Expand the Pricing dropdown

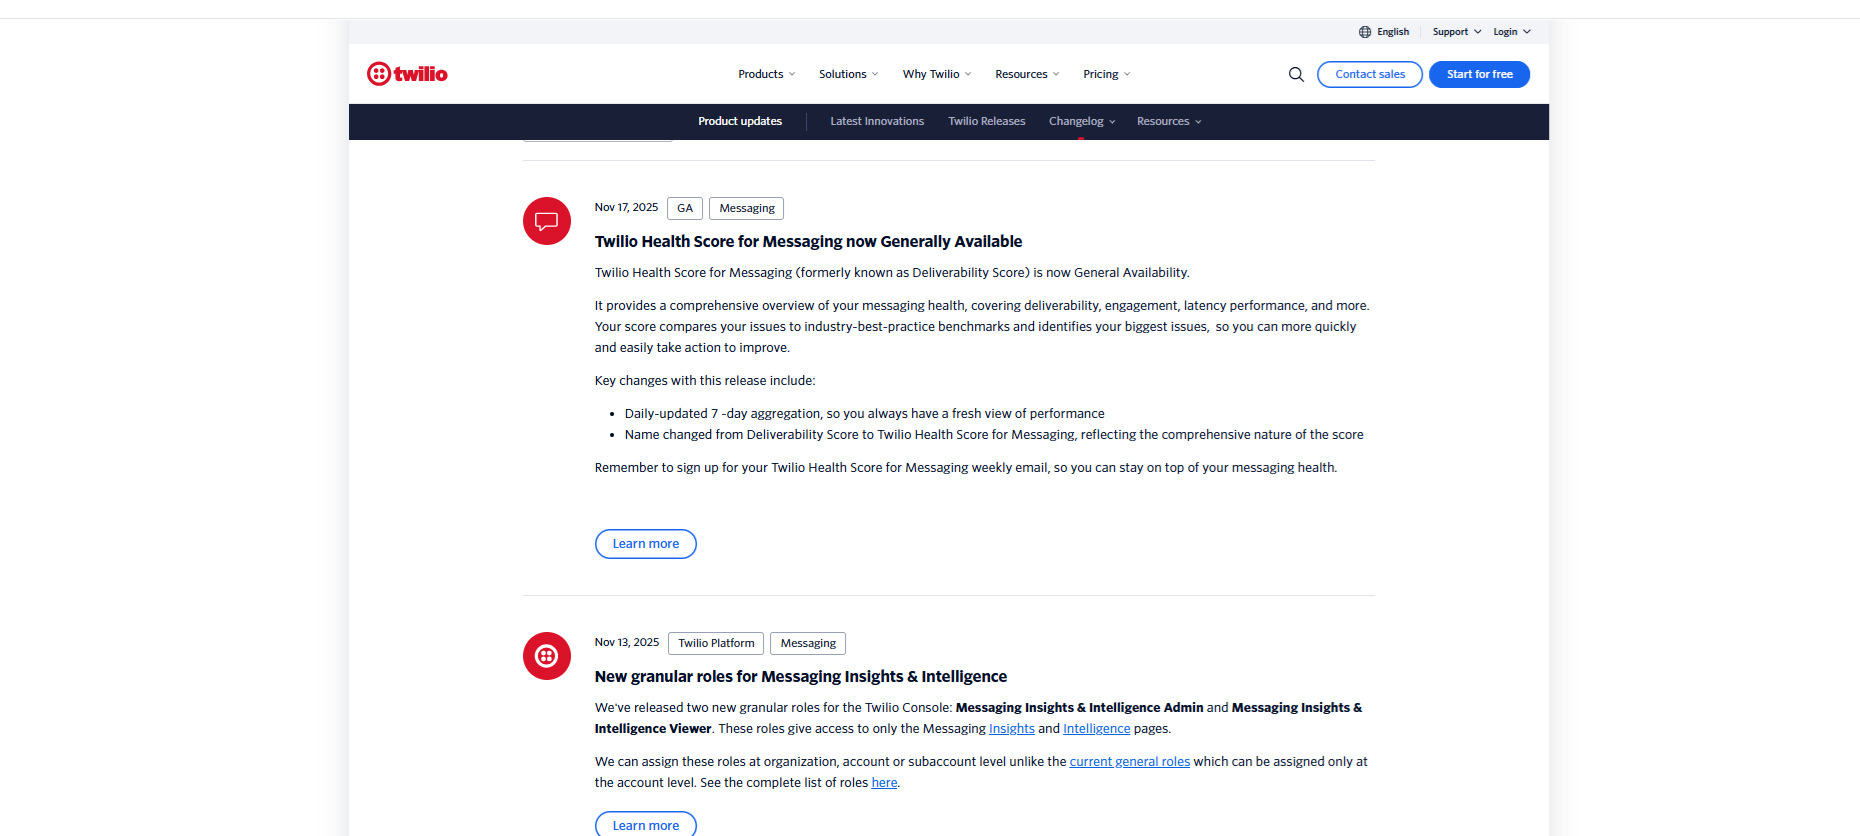[1107, 74]
